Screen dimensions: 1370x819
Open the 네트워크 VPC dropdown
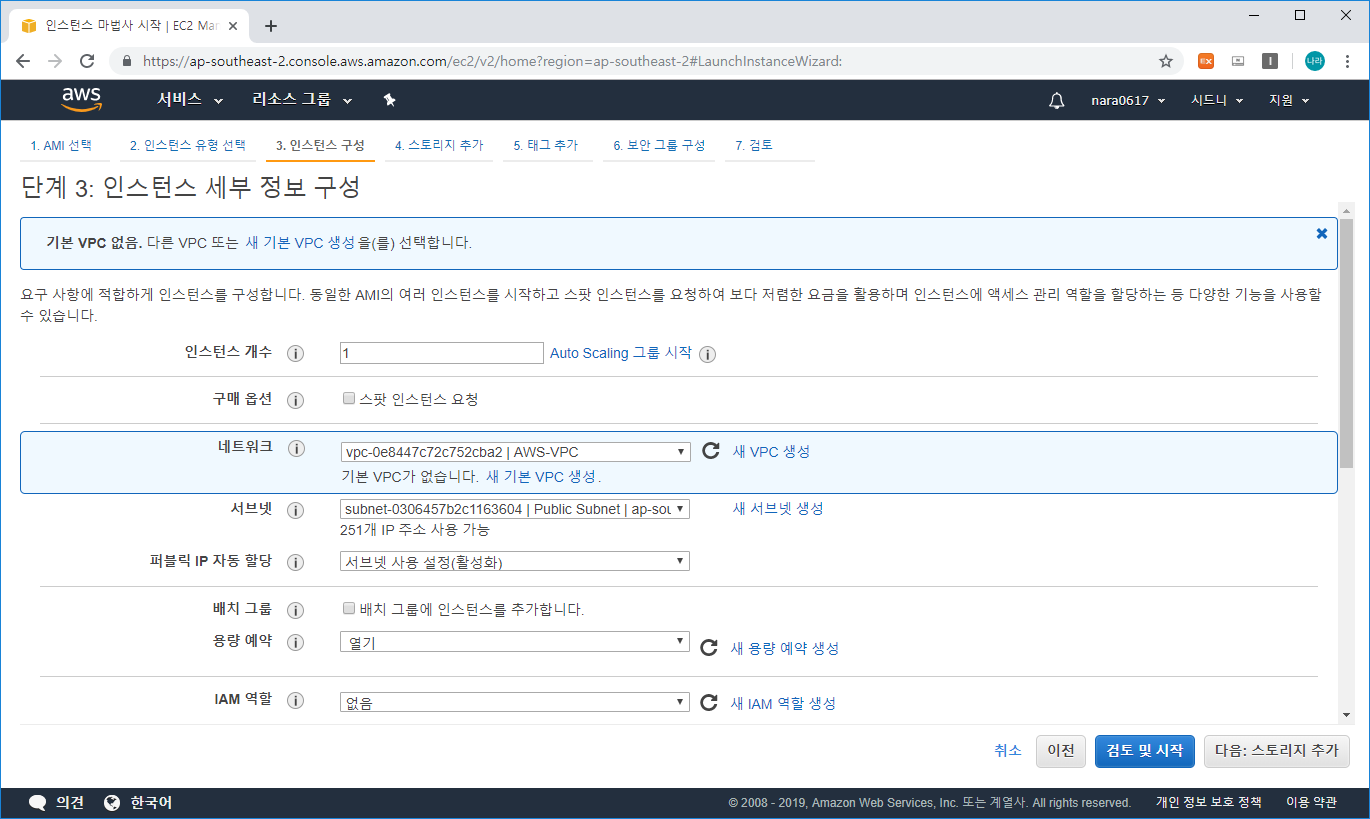point(515,452)
